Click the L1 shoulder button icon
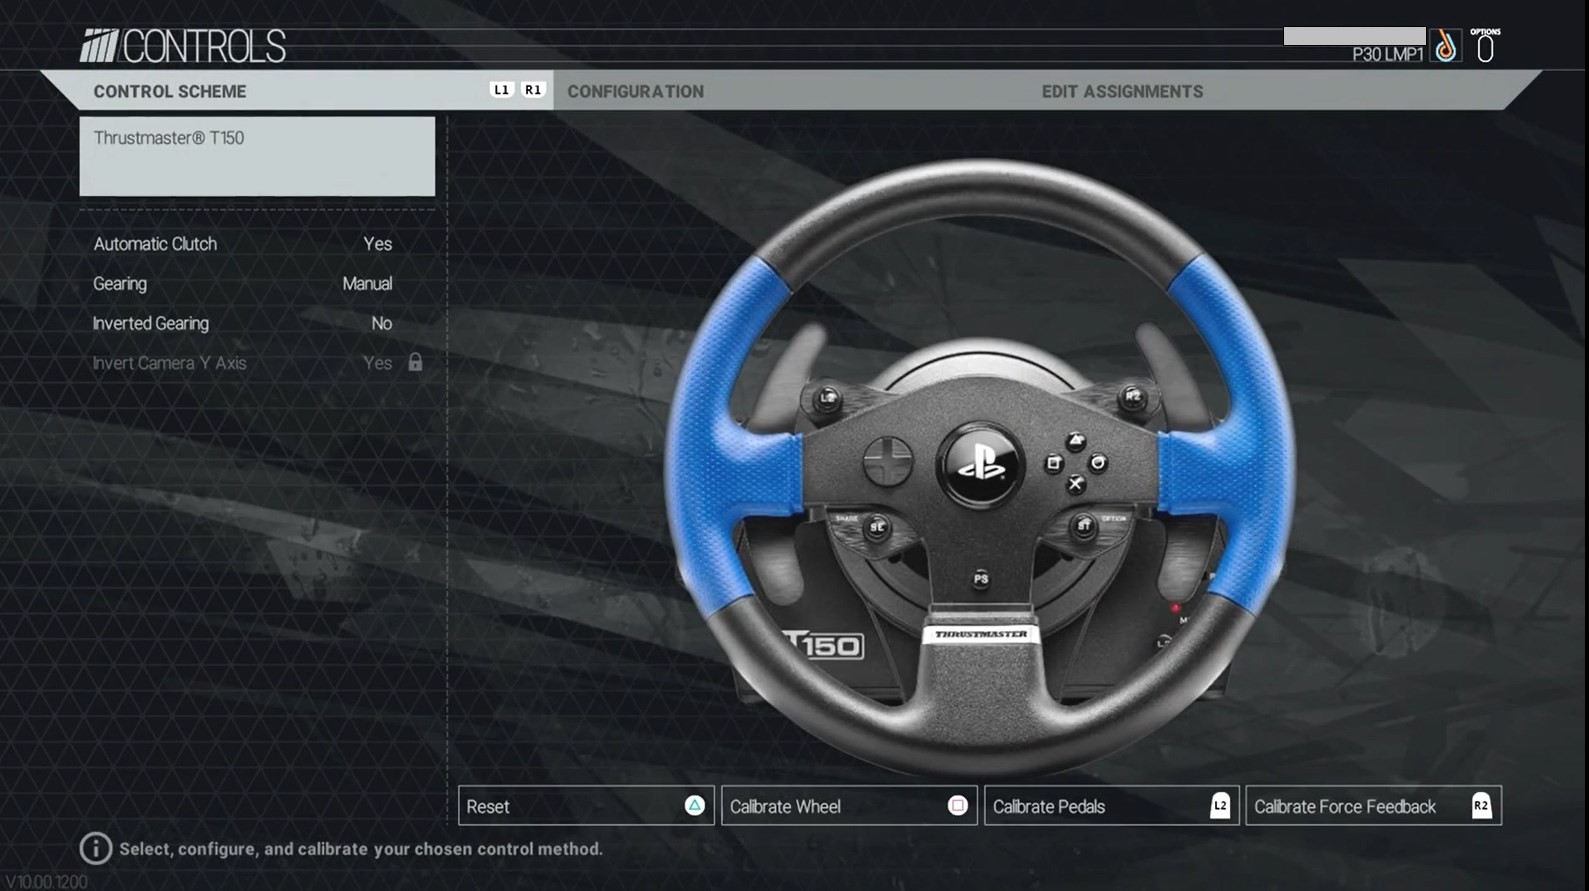 point(501,90)
